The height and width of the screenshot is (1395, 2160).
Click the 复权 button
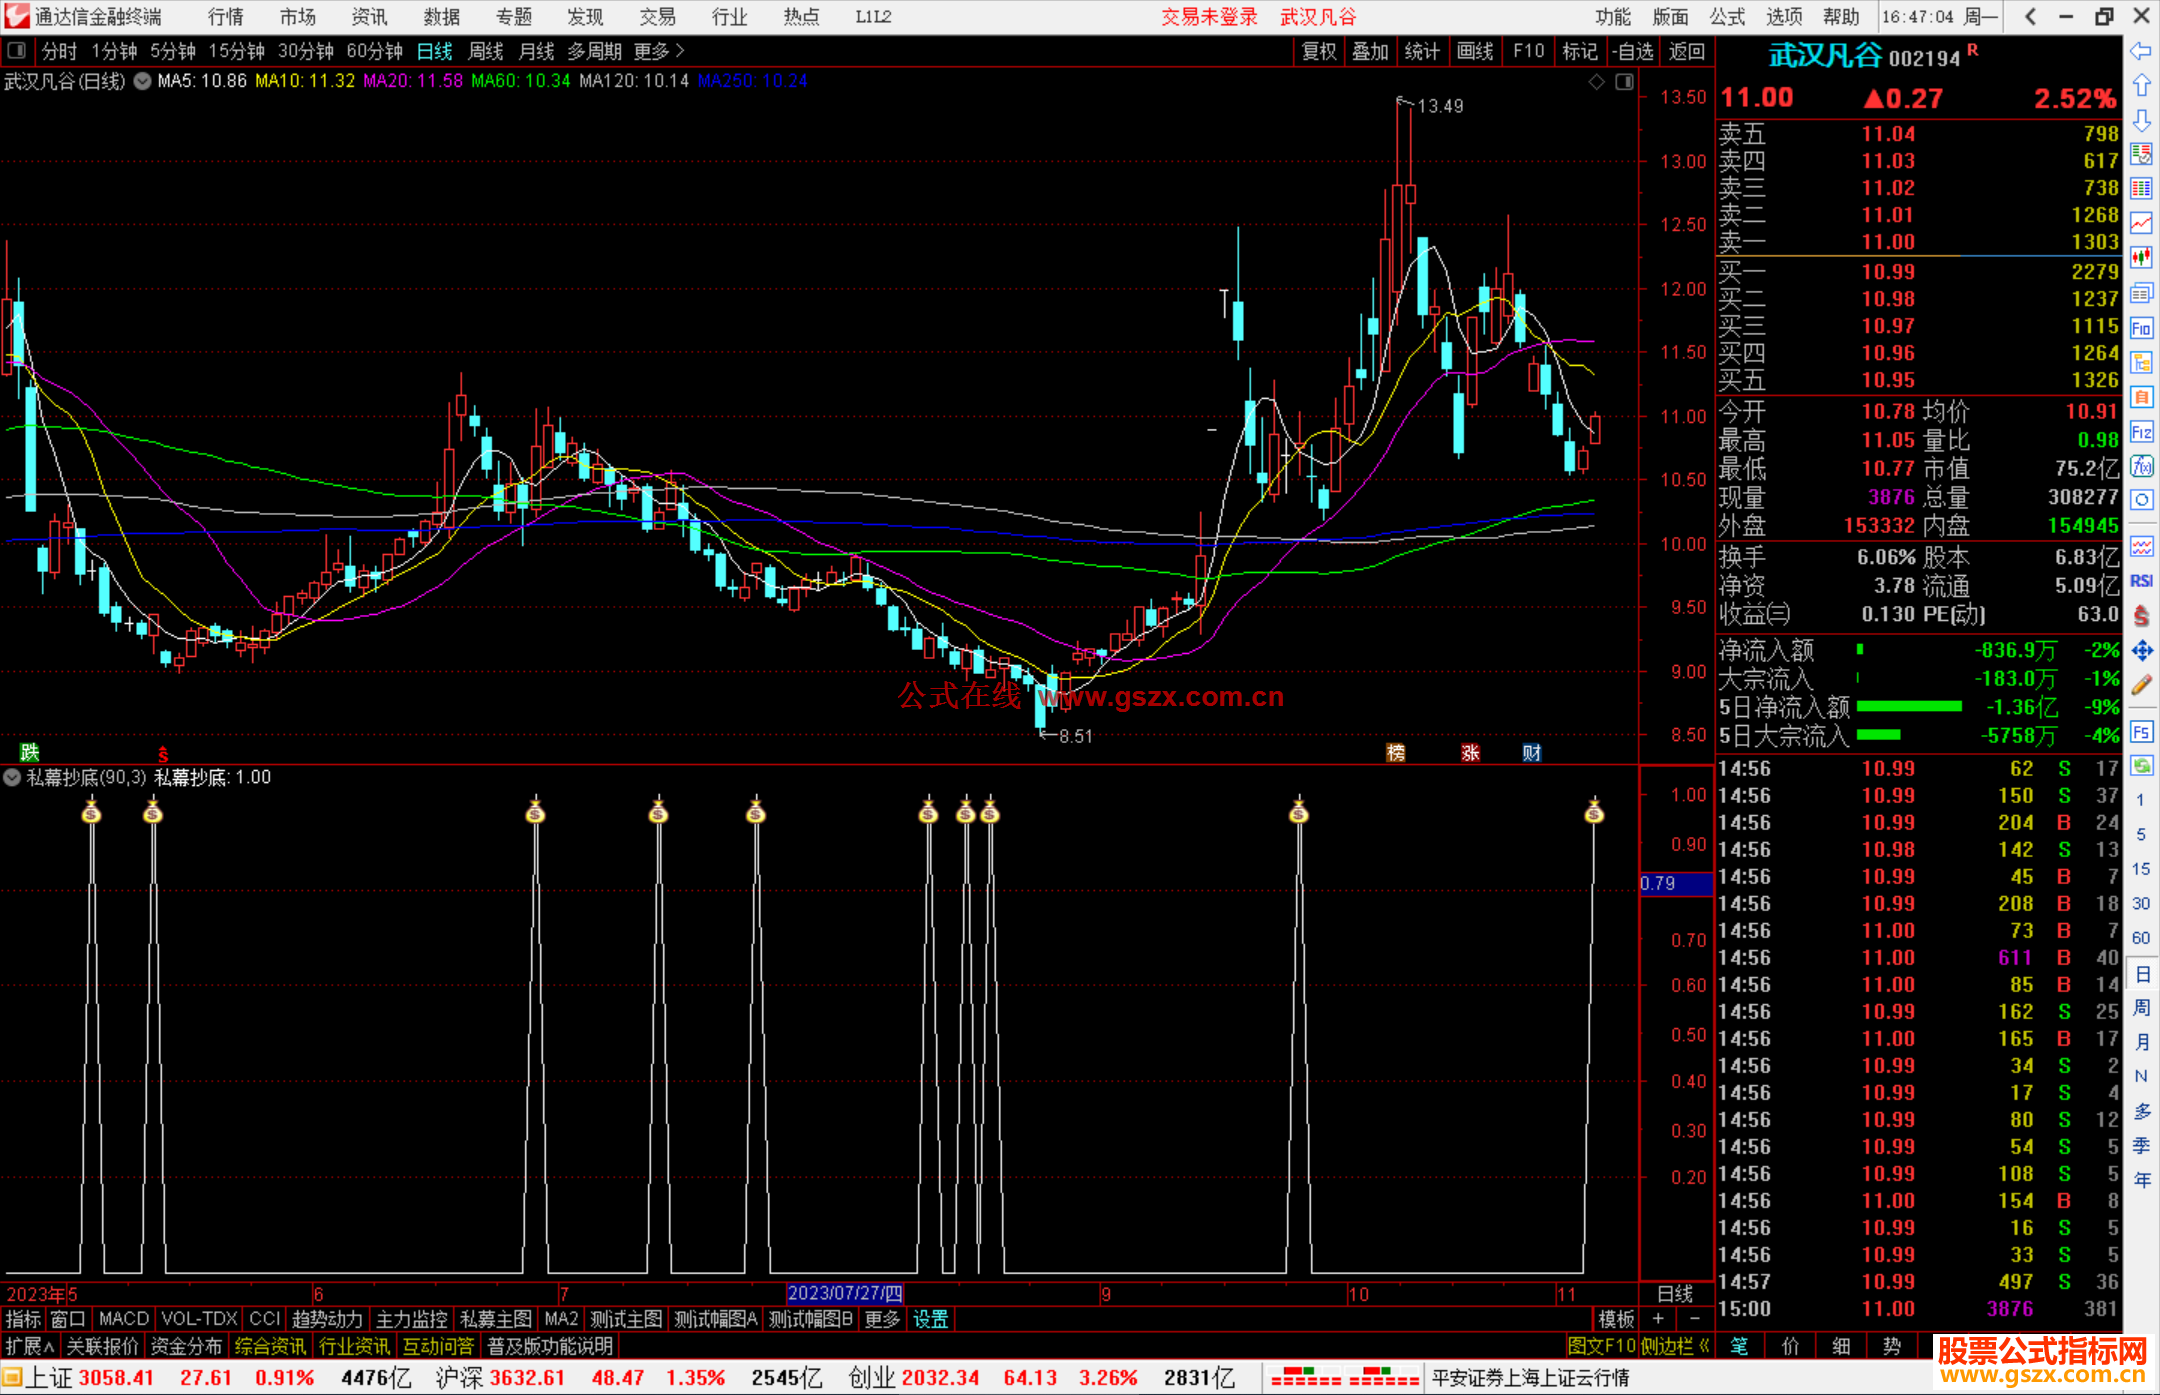point(1319,51)
